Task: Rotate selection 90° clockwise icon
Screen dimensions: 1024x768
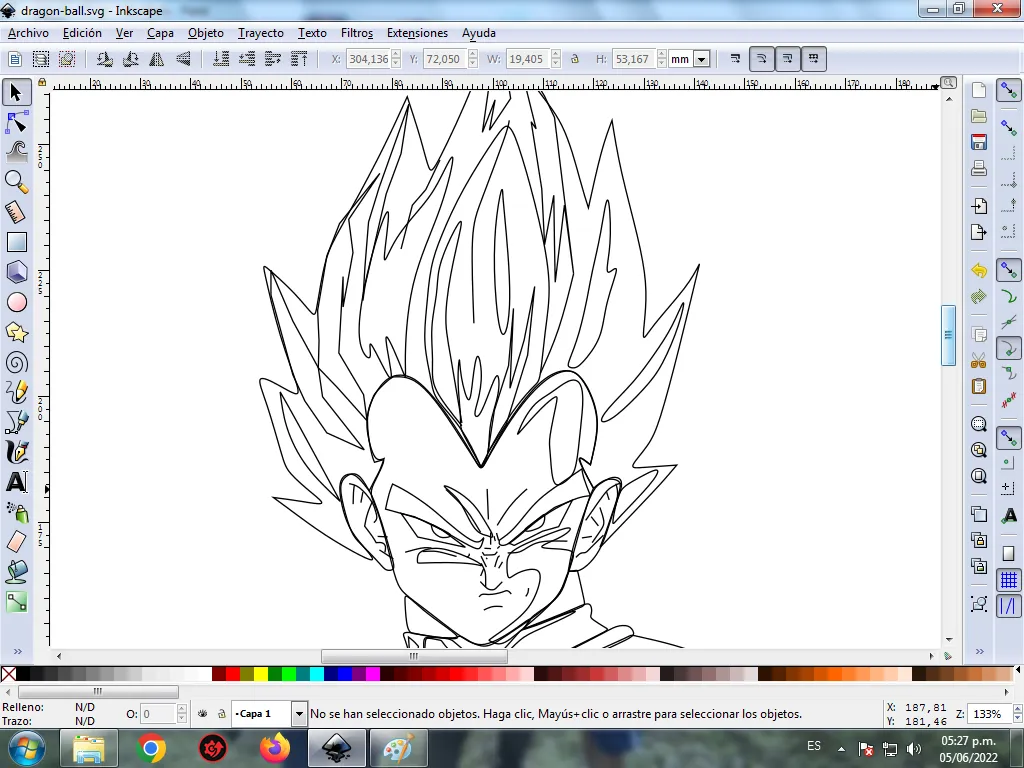Action: pos(131,59)
